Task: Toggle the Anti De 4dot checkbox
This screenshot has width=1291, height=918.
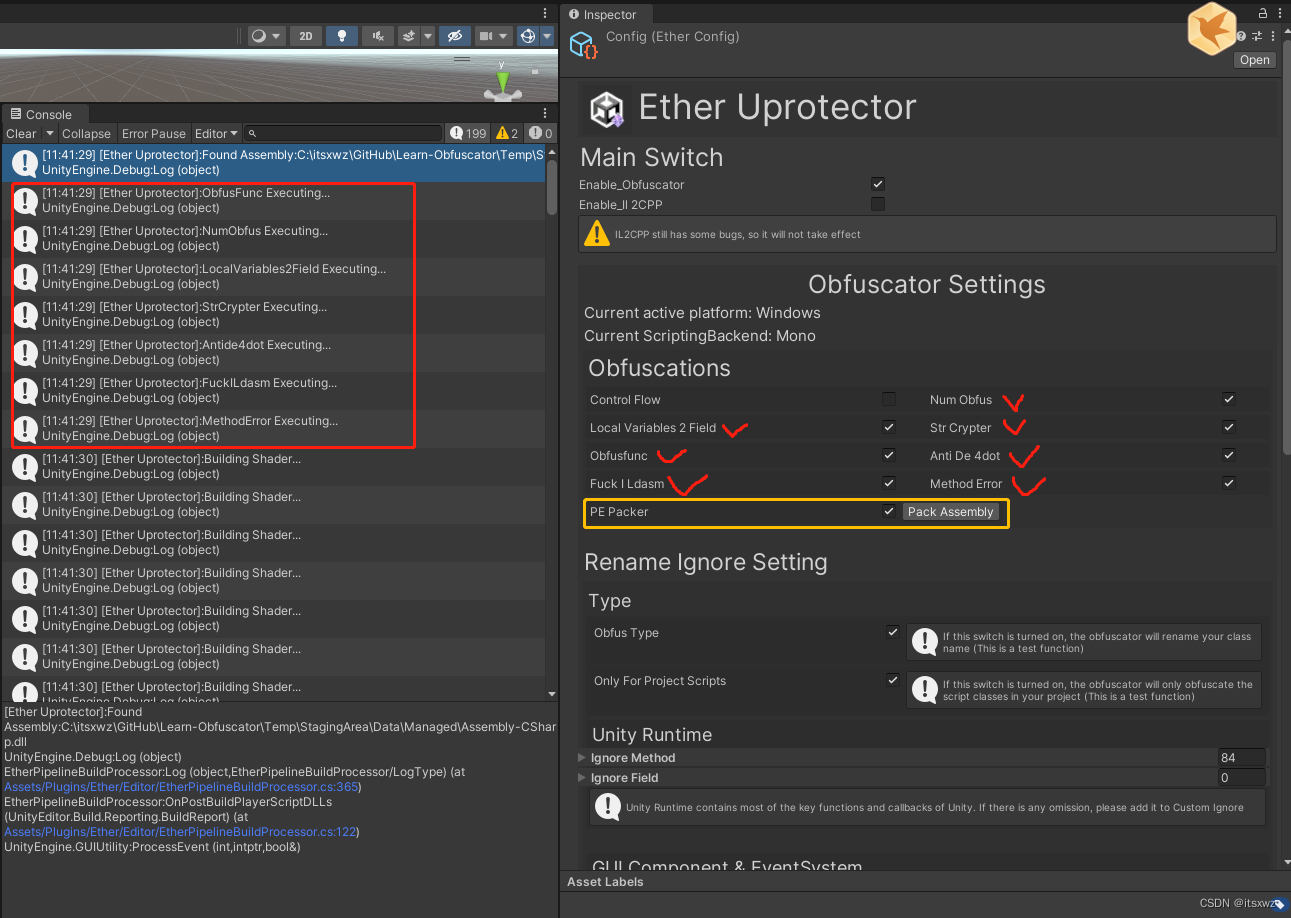Action: pyautogui.click(x=1228, y=455)
